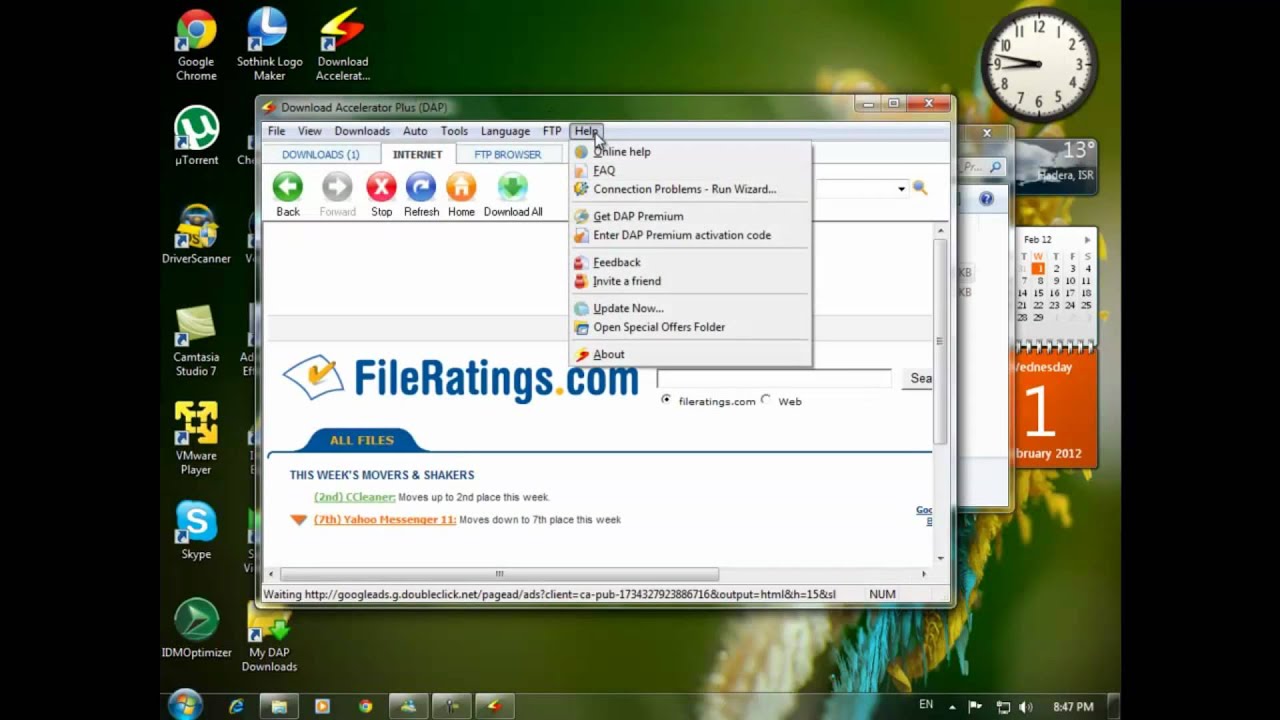Click the Download All green arrow icon
The image size is (1280, 720).
[x=512, y=187]
